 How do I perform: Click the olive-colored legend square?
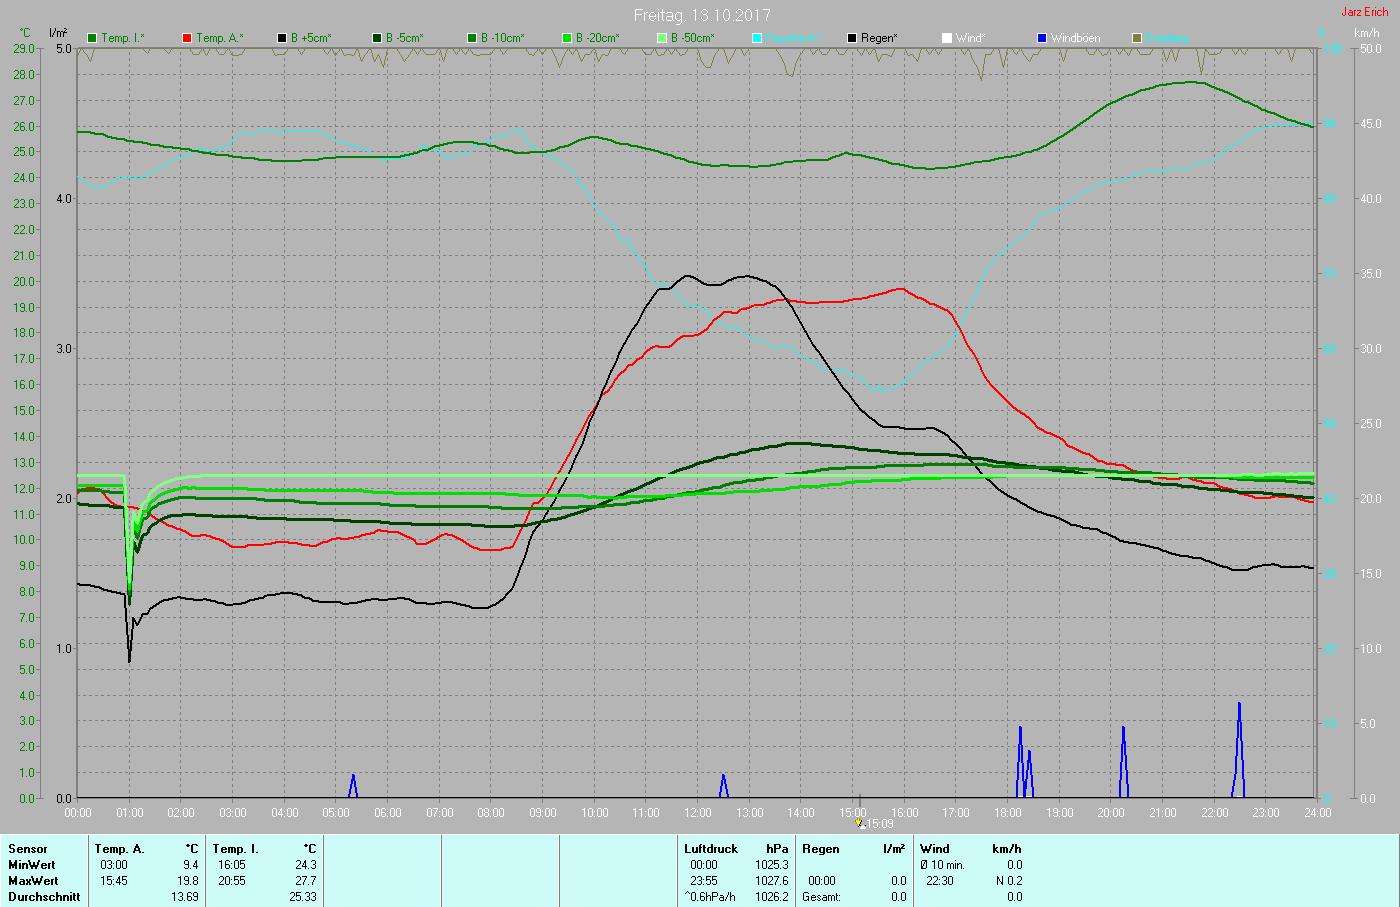tap(1137, 38)
